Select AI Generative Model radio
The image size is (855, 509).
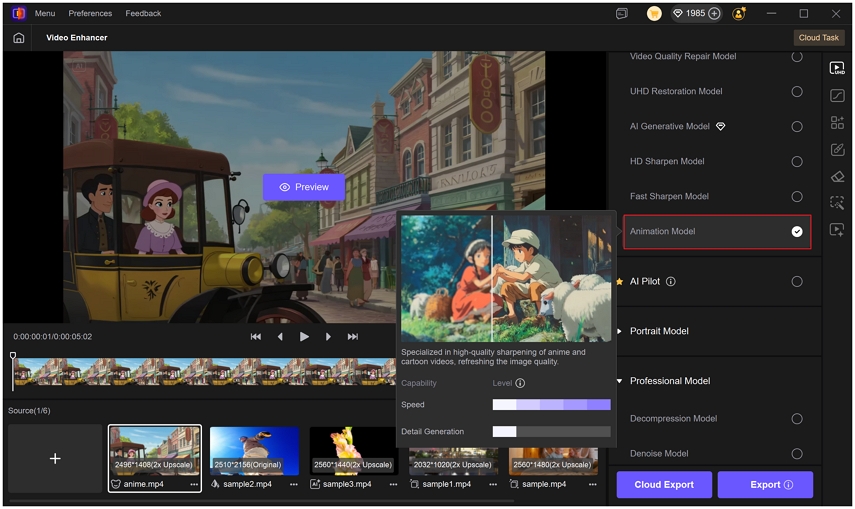point(797,127)
